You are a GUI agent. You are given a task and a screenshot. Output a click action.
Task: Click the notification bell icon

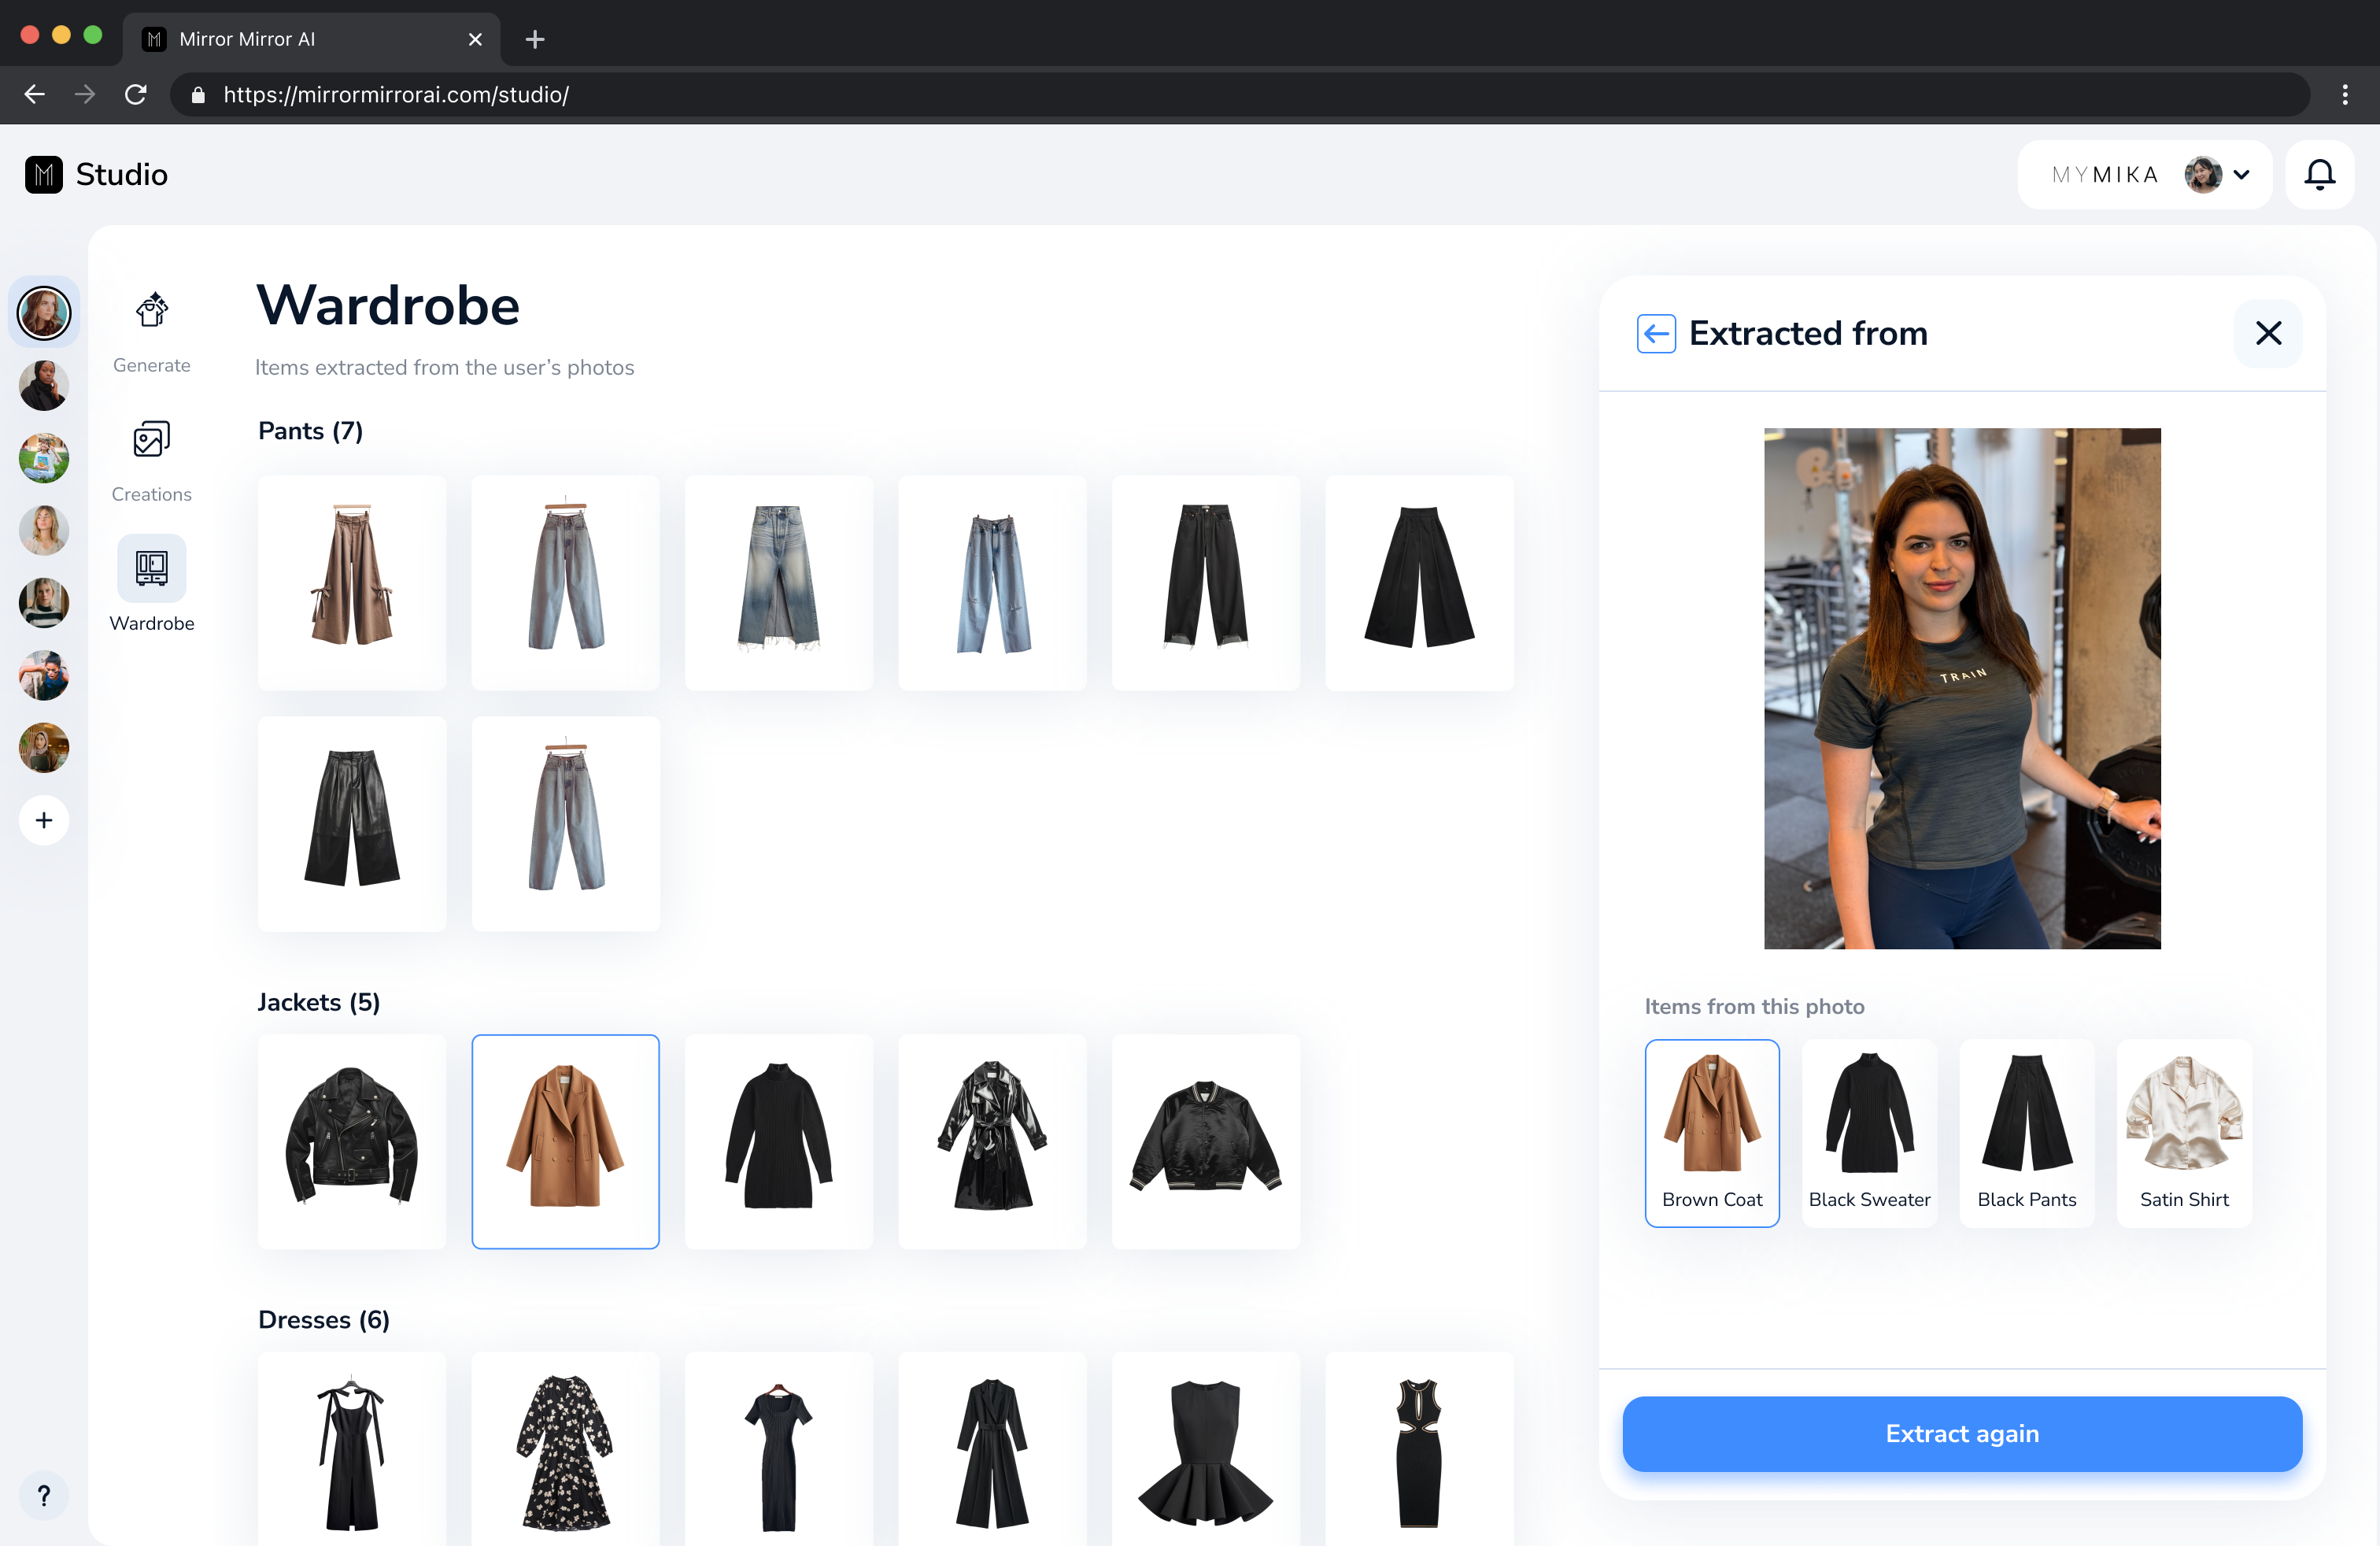pos(2321,173)
